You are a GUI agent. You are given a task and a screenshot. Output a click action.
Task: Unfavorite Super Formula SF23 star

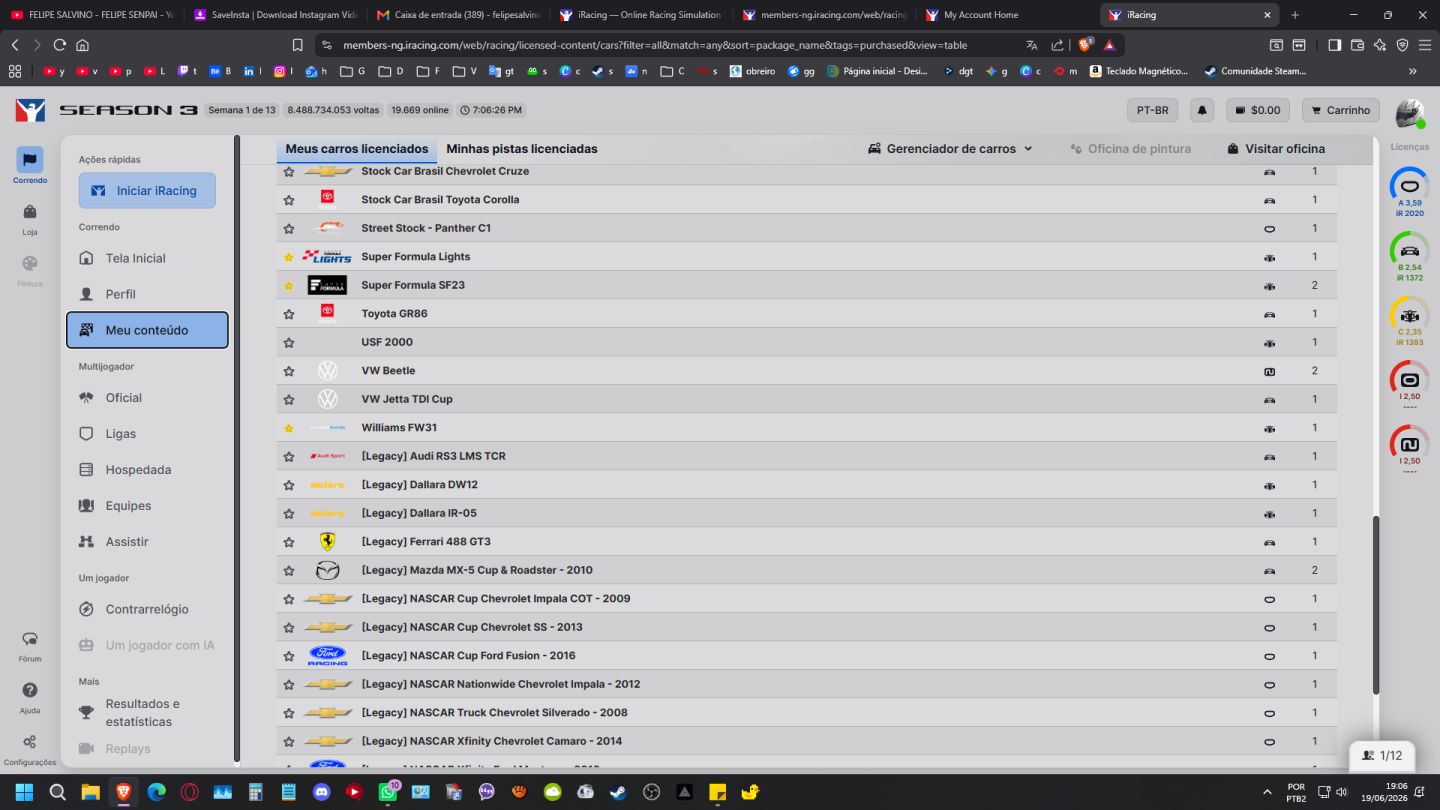[289, 286]
